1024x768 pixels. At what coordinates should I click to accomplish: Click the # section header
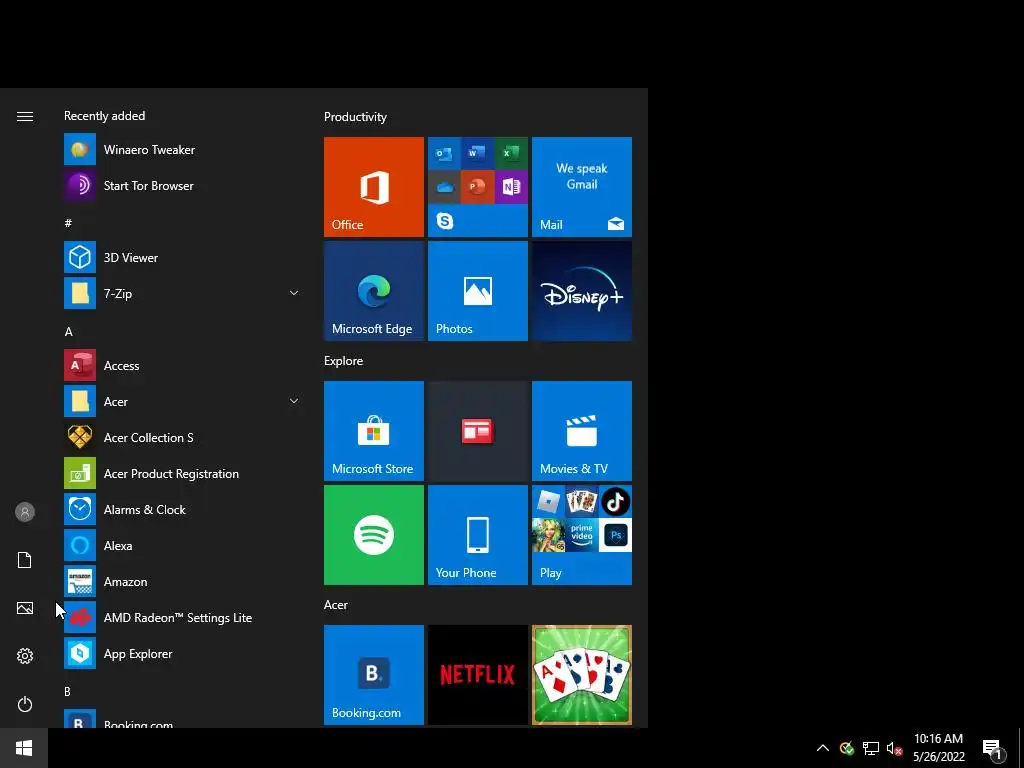click(68, 223)
